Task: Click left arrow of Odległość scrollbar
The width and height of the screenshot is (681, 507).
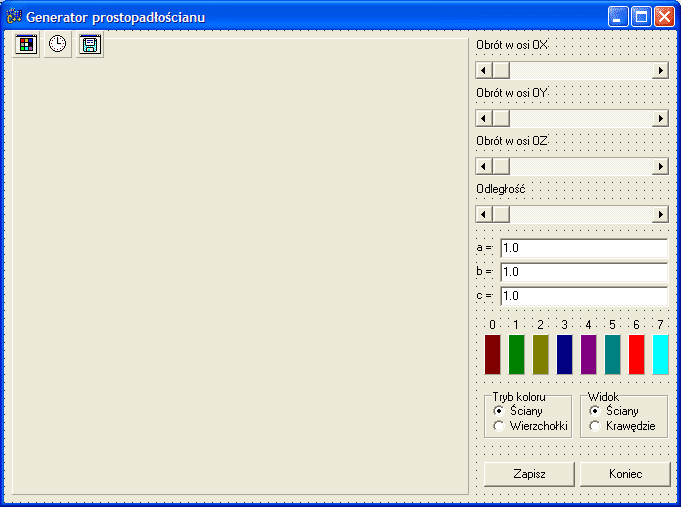Action: coord(484,214)
